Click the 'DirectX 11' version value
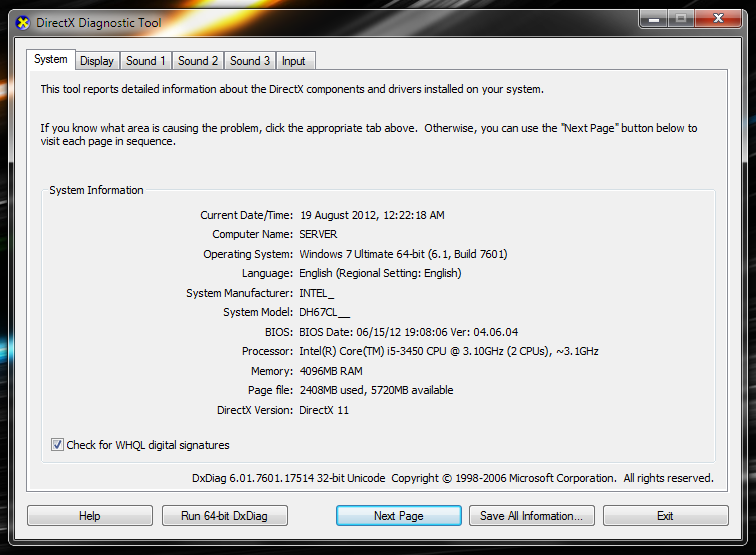Screen dimensions: 756x555 point(324,410)
